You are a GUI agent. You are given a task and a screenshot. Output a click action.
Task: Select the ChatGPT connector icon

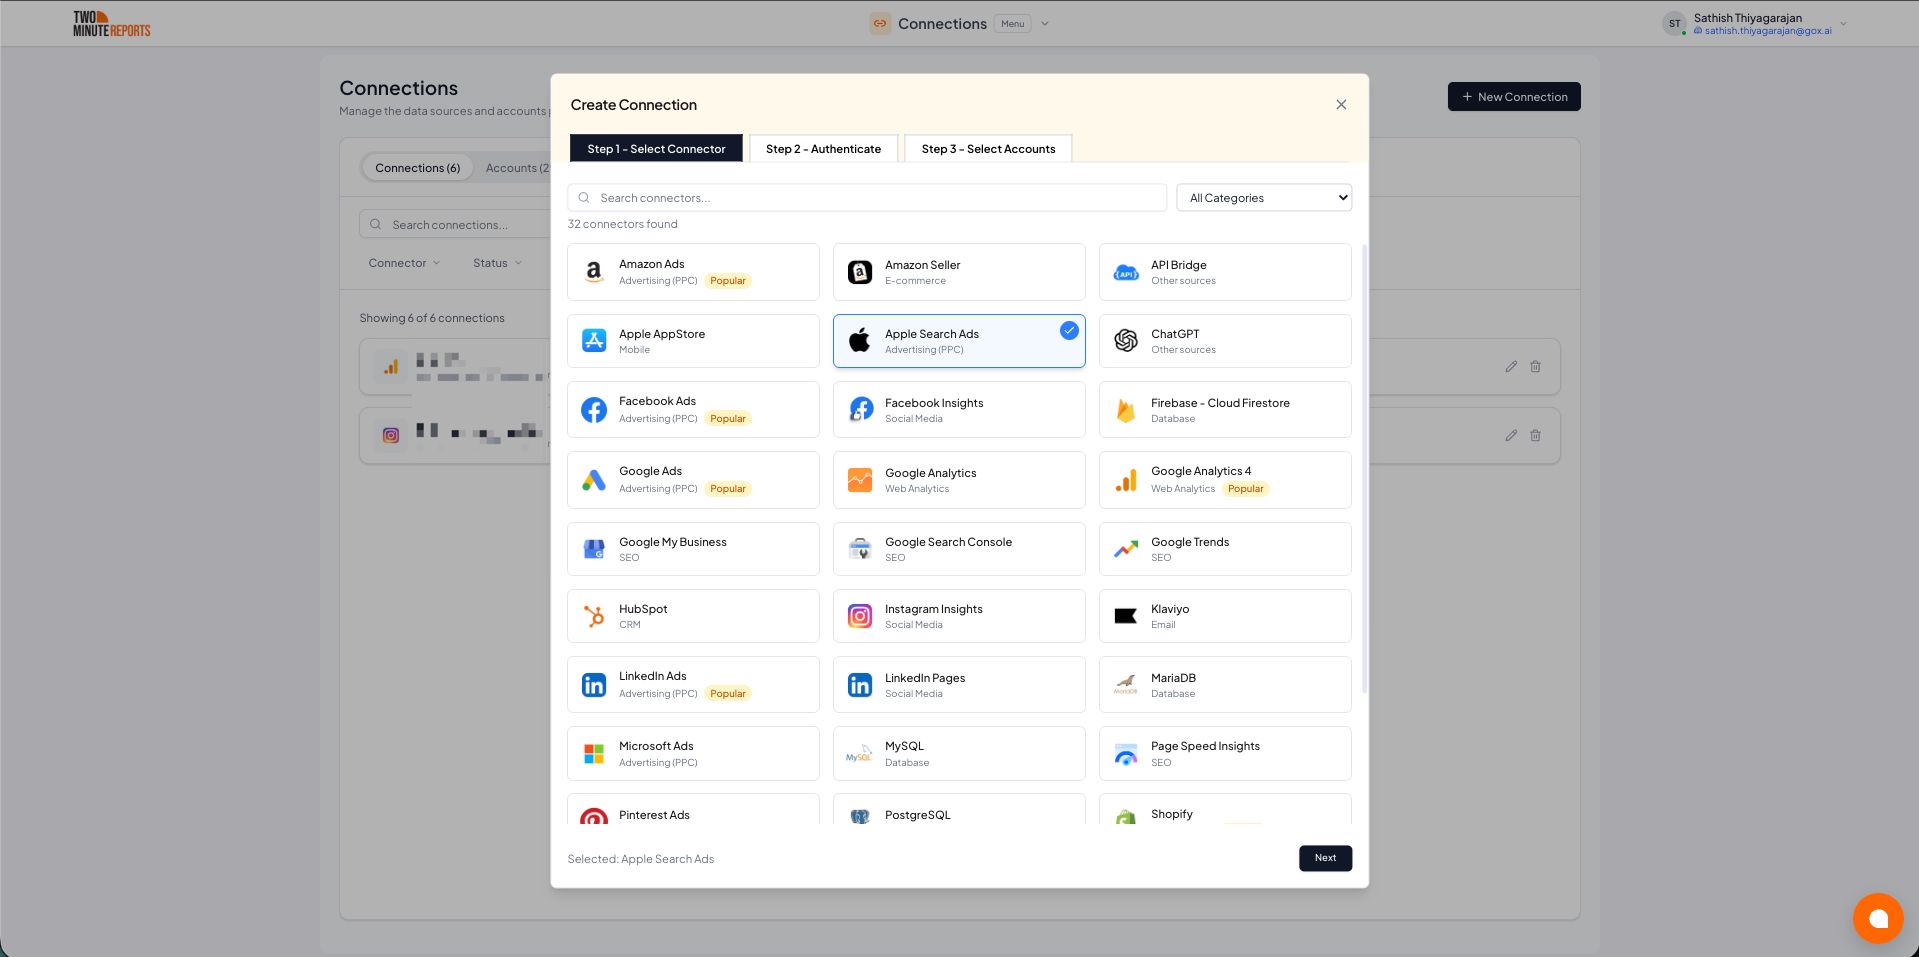click(1126, 341)
